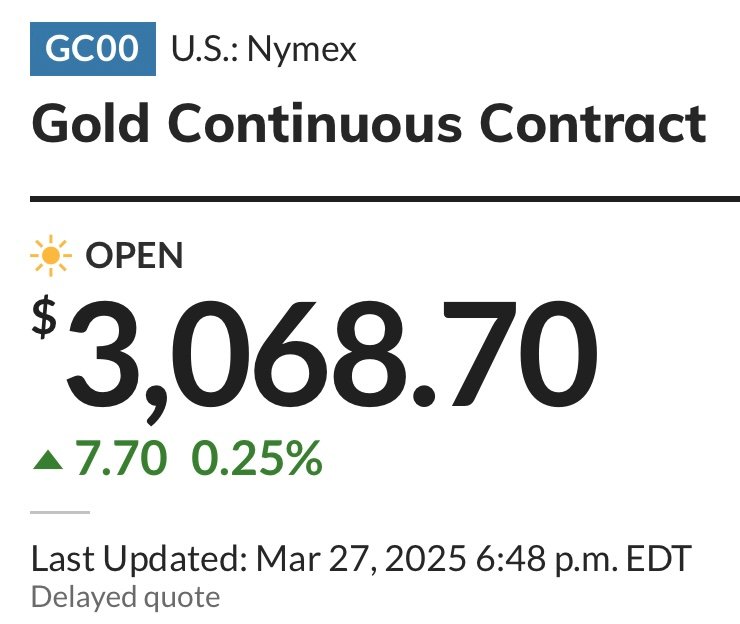Image resolution: width=740 pixels, height=624 pixels.
Task: Click the yellow sun market-open icon
Action: [x=51, y=255]
